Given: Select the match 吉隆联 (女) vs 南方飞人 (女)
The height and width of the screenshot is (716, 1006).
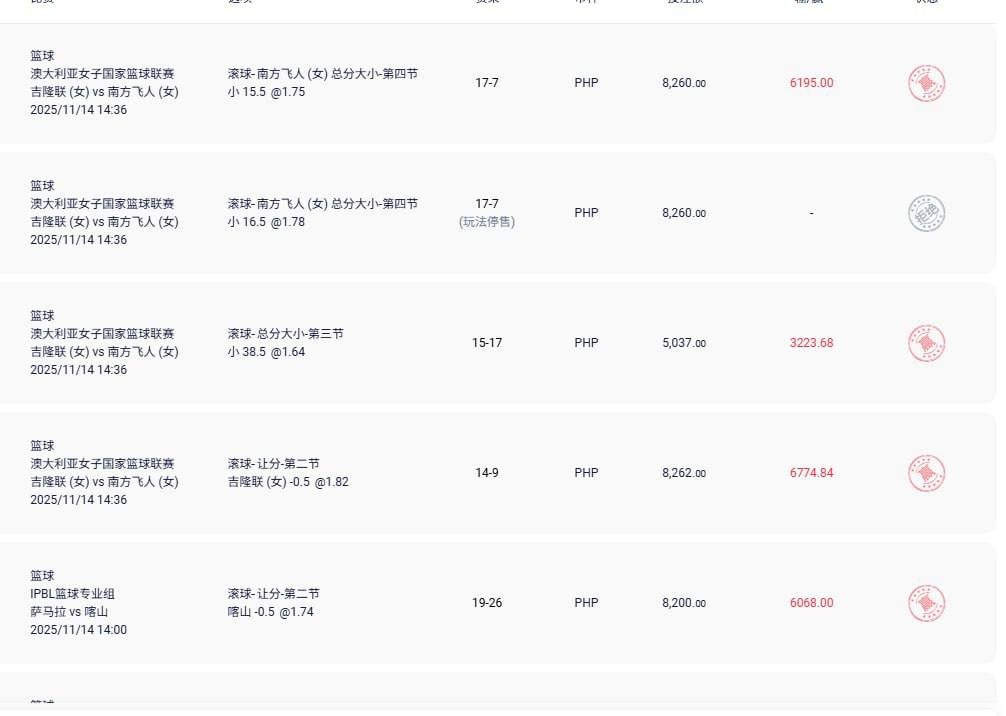Looking at the screenshot, I should (x=104, y=92).
